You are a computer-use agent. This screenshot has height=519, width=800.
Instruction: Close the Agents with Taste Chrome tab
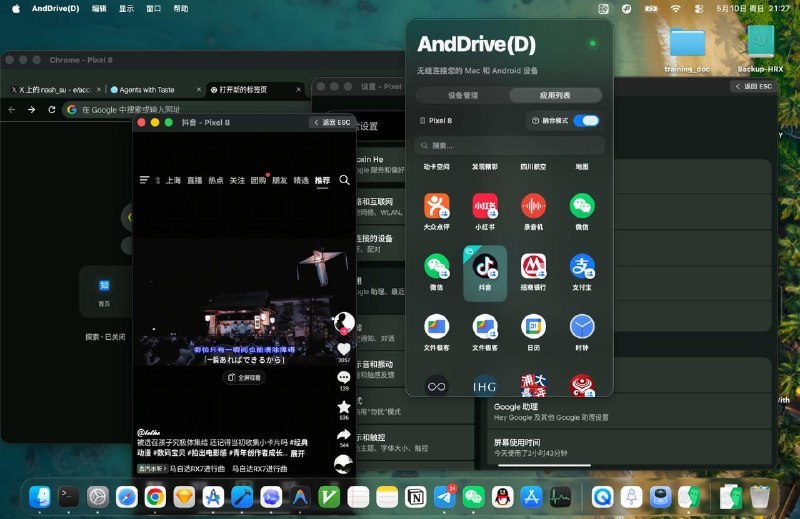[199, 90]
